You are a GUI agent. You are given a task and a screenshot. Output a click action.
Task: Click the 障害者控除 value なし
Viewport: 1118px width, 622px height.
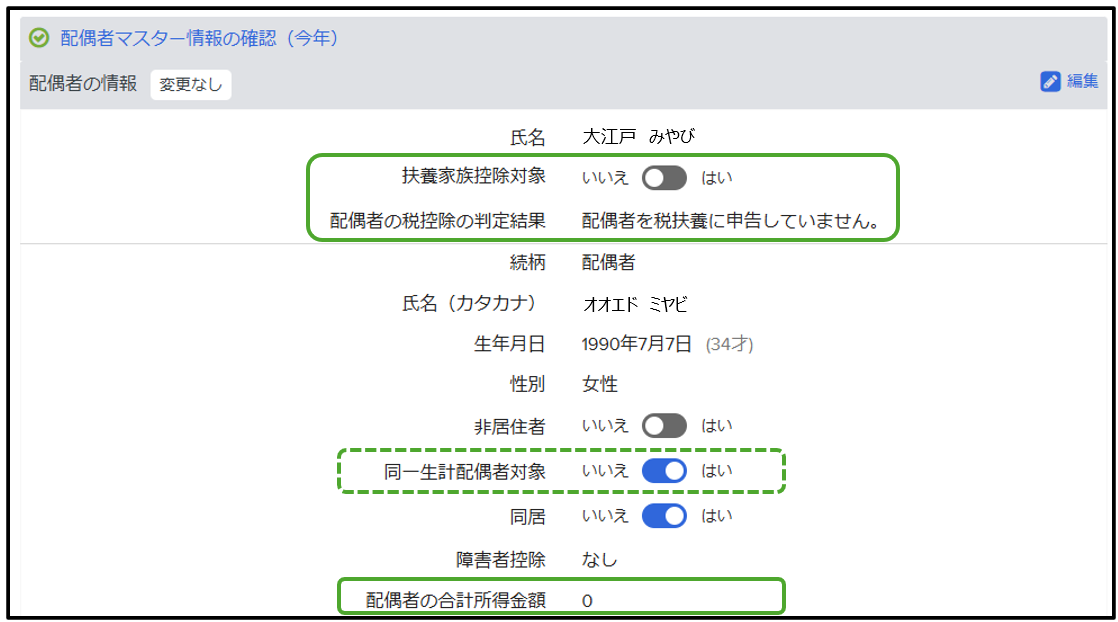pyautogui.click(x=600, y=560)
